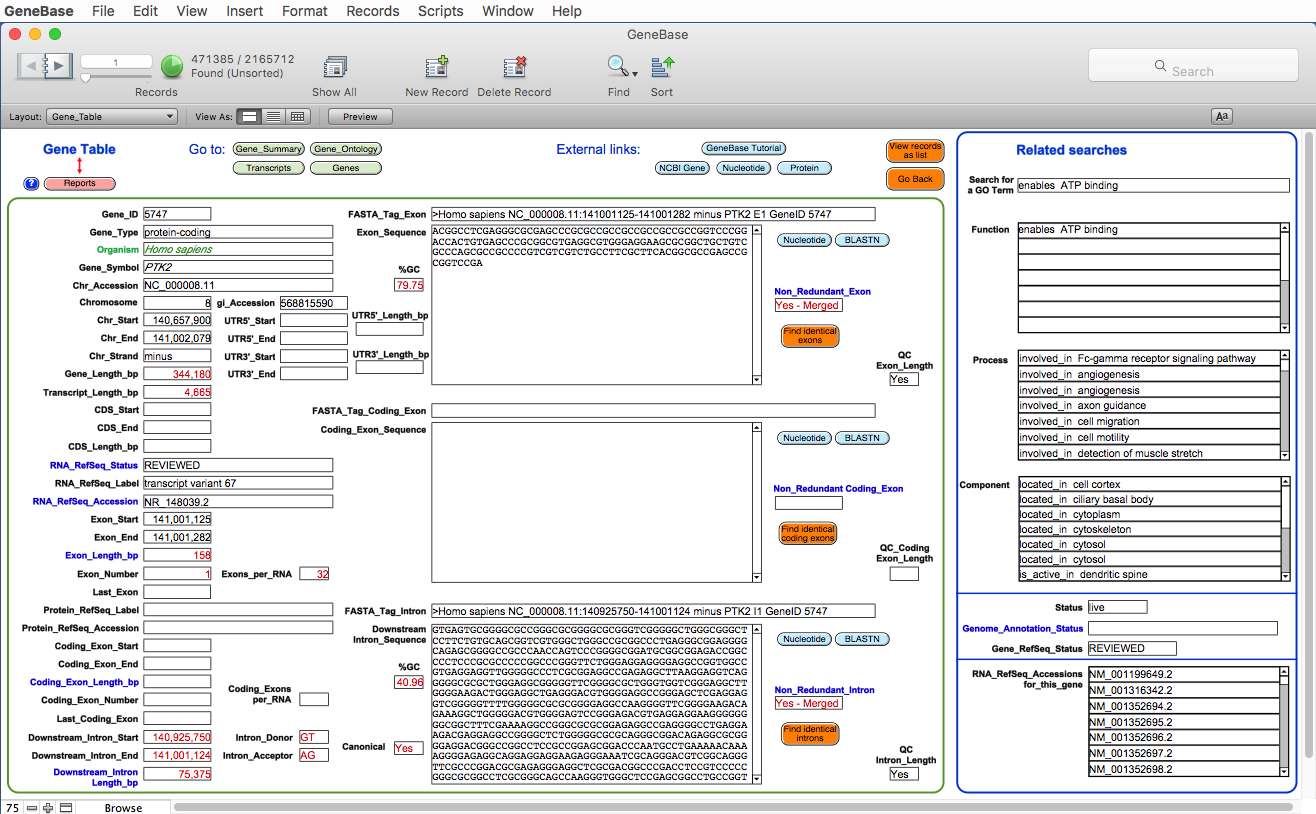Viewport: 1316px width, 814px height.
Task: Click the record navigation slider handle
Action: (x=85, y=77)
